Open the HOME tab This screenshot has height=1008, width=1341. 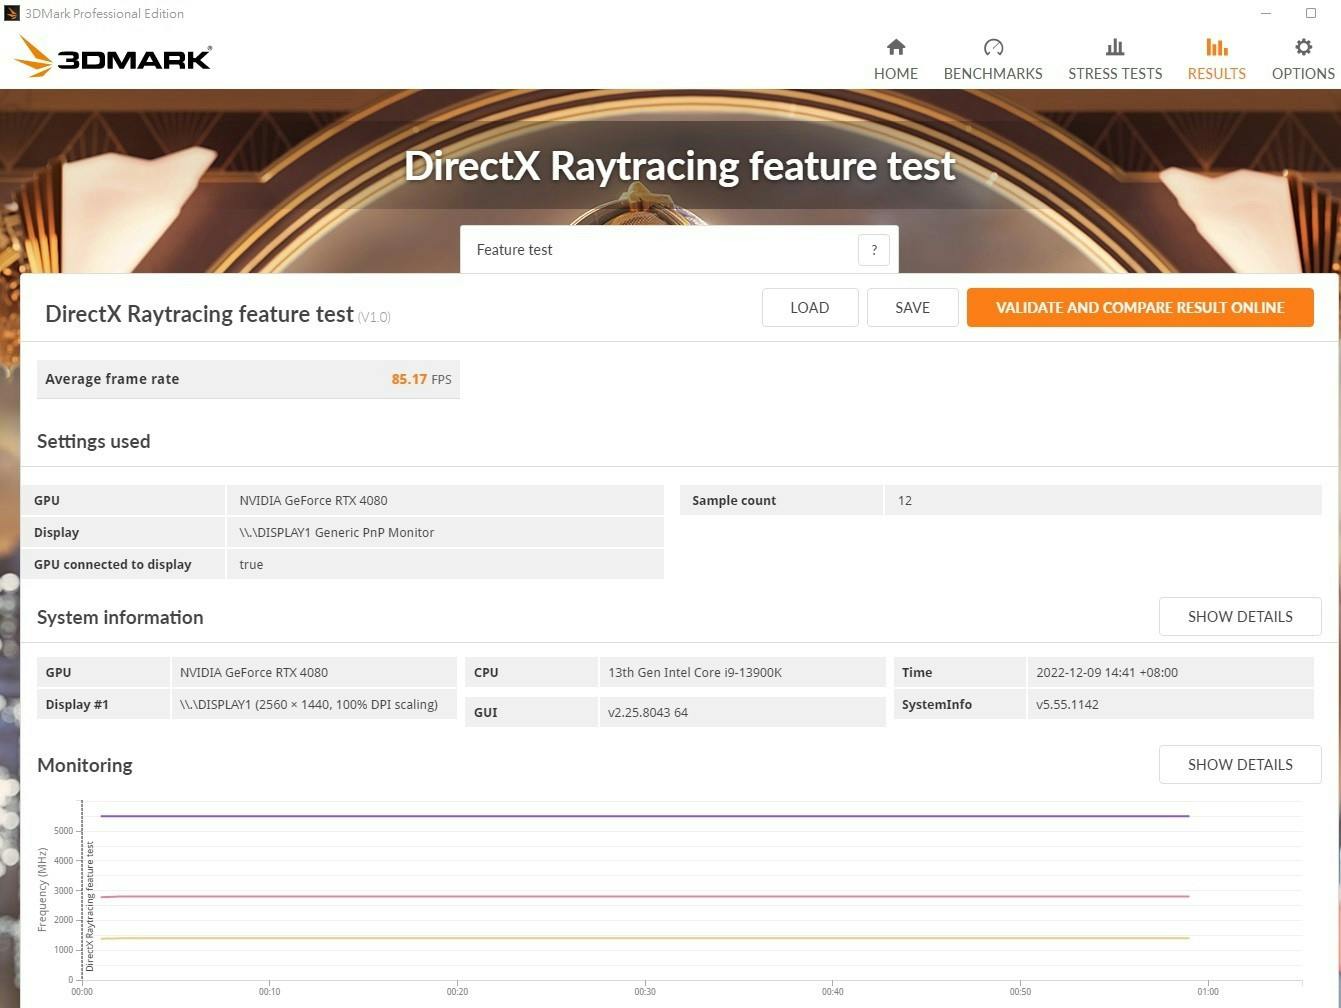[x=895, y=59]
